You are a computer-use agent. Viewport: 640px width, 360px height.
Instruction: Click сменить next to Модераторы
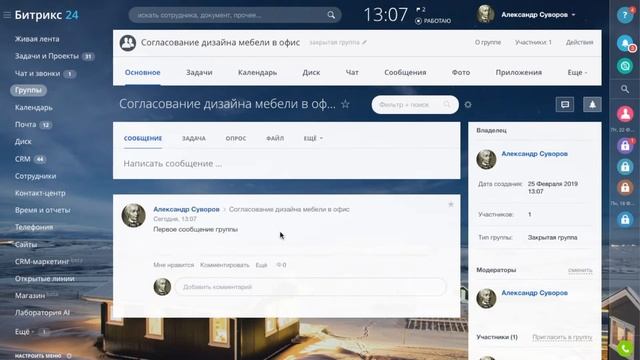(580, 270)
